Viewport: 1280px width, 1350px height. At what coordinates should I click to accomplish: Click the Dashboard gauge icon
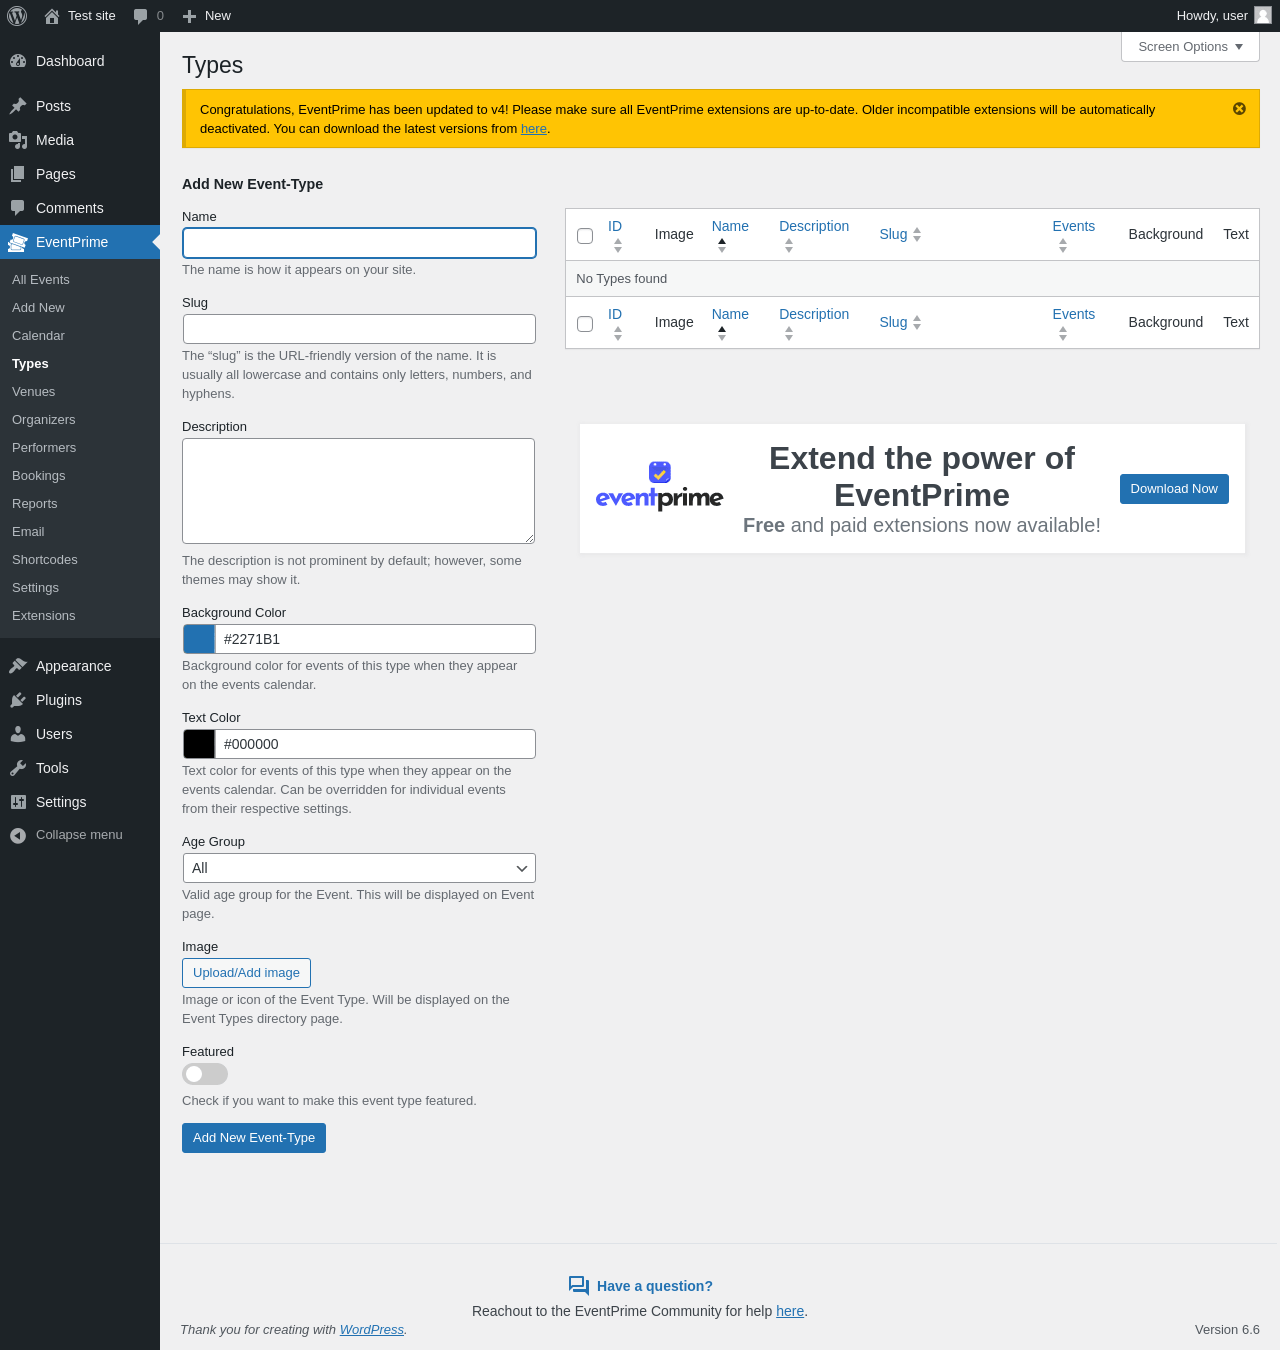pos(18,61)
